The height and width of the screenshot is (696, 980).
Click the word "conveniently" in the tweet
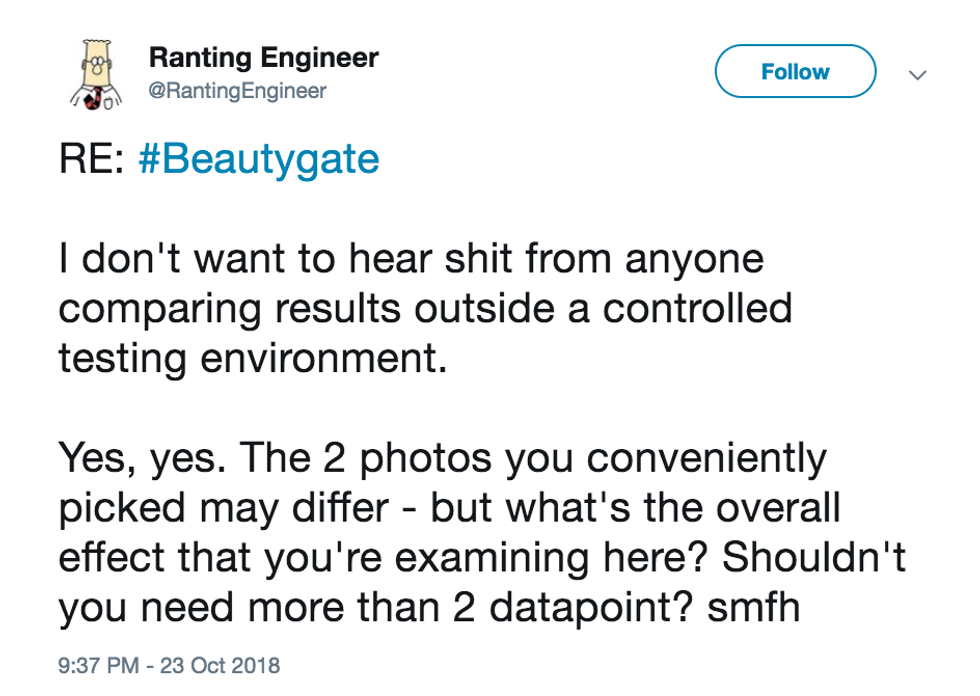706,458
